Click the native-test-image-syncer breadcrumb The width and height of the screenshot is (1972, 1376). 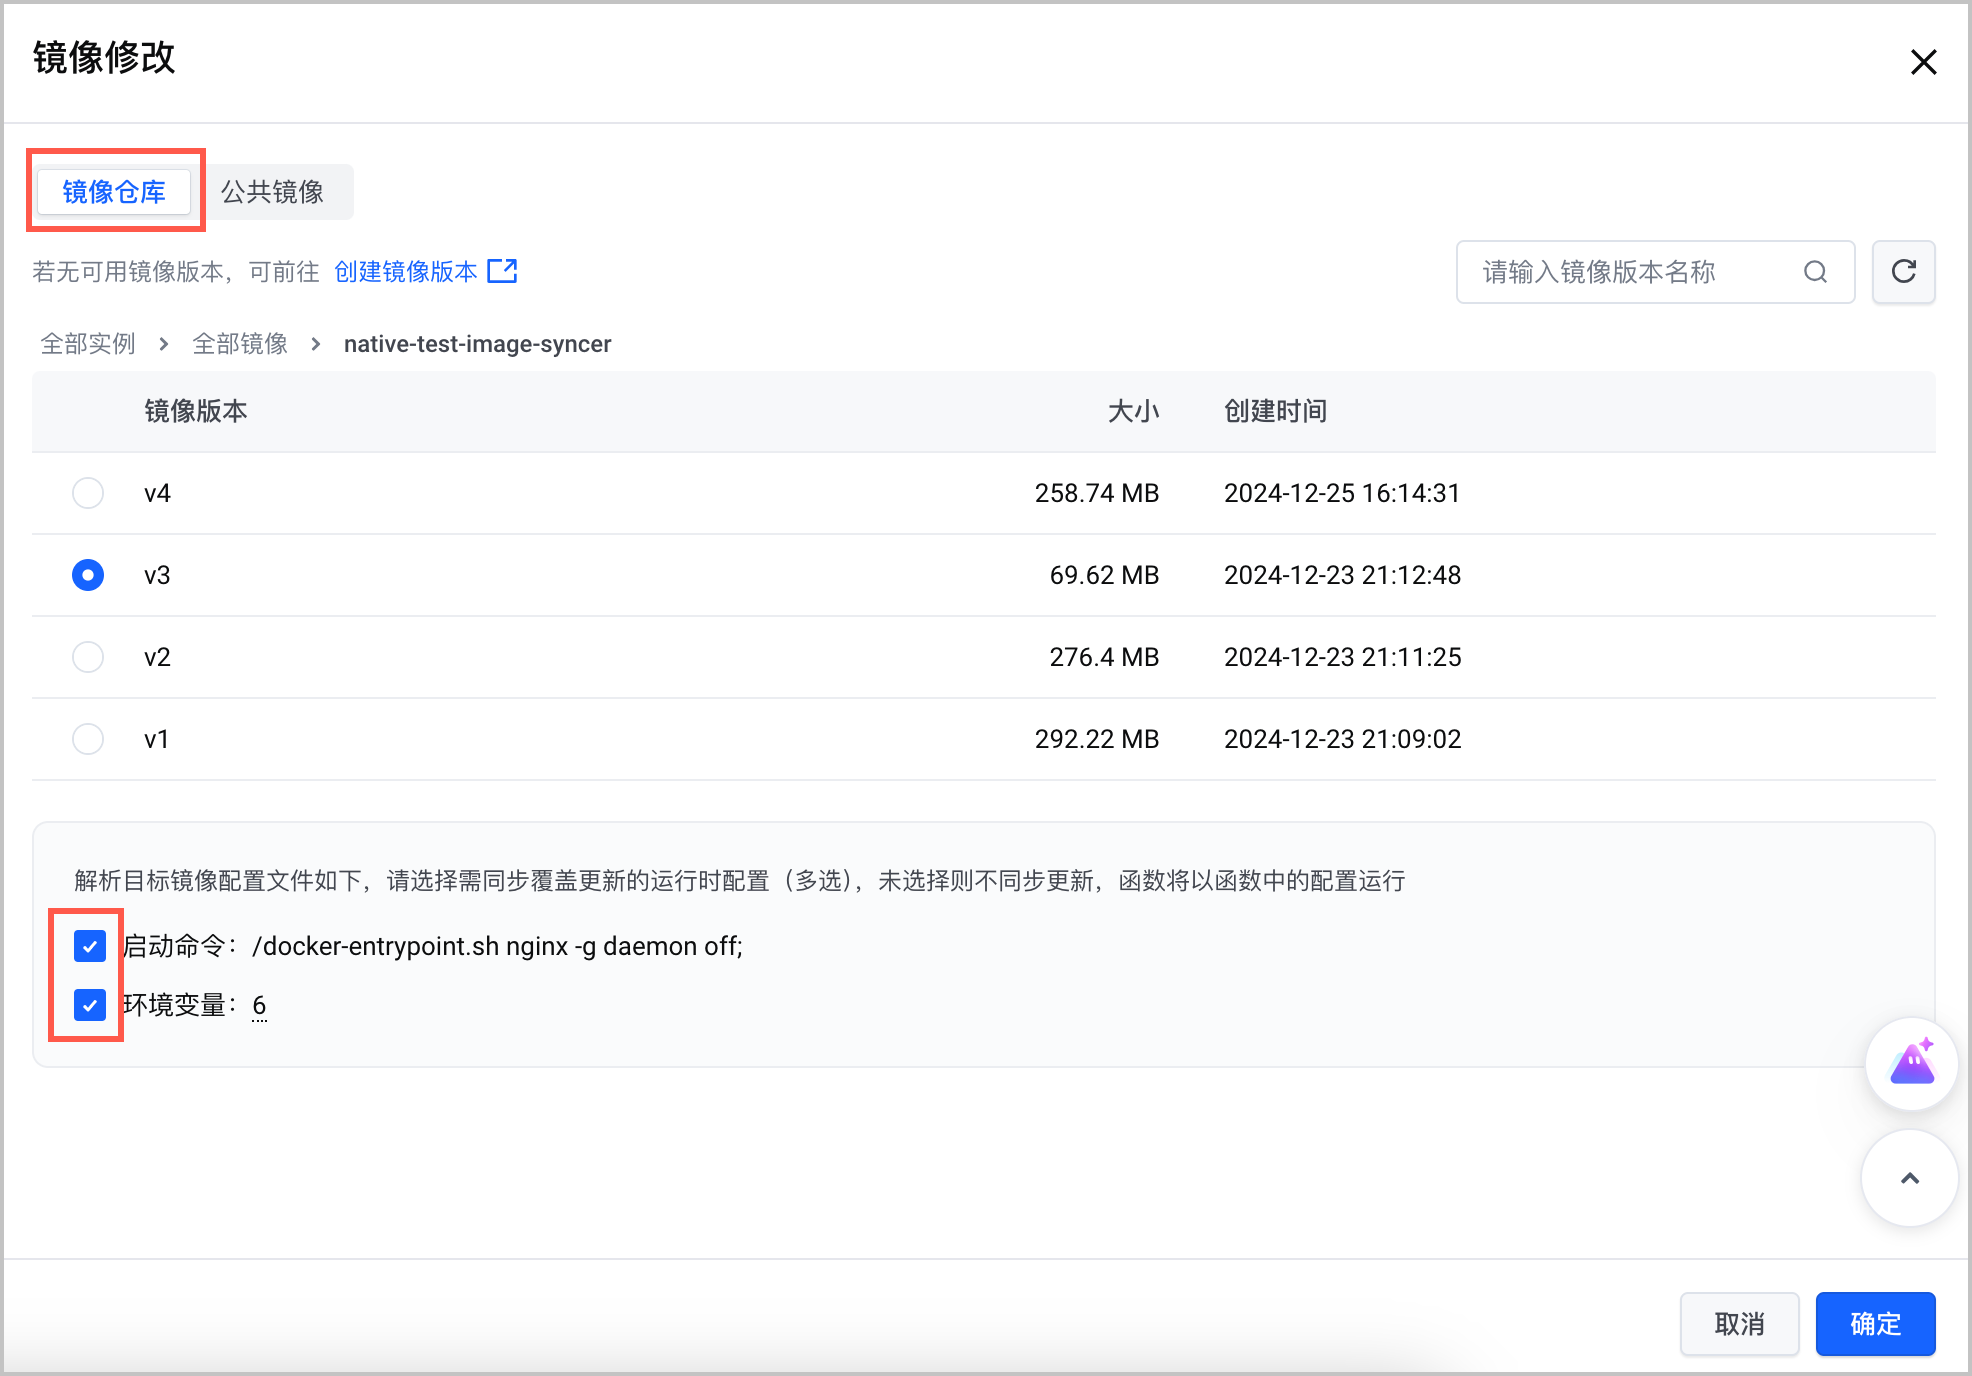click(x=478, y=344)
